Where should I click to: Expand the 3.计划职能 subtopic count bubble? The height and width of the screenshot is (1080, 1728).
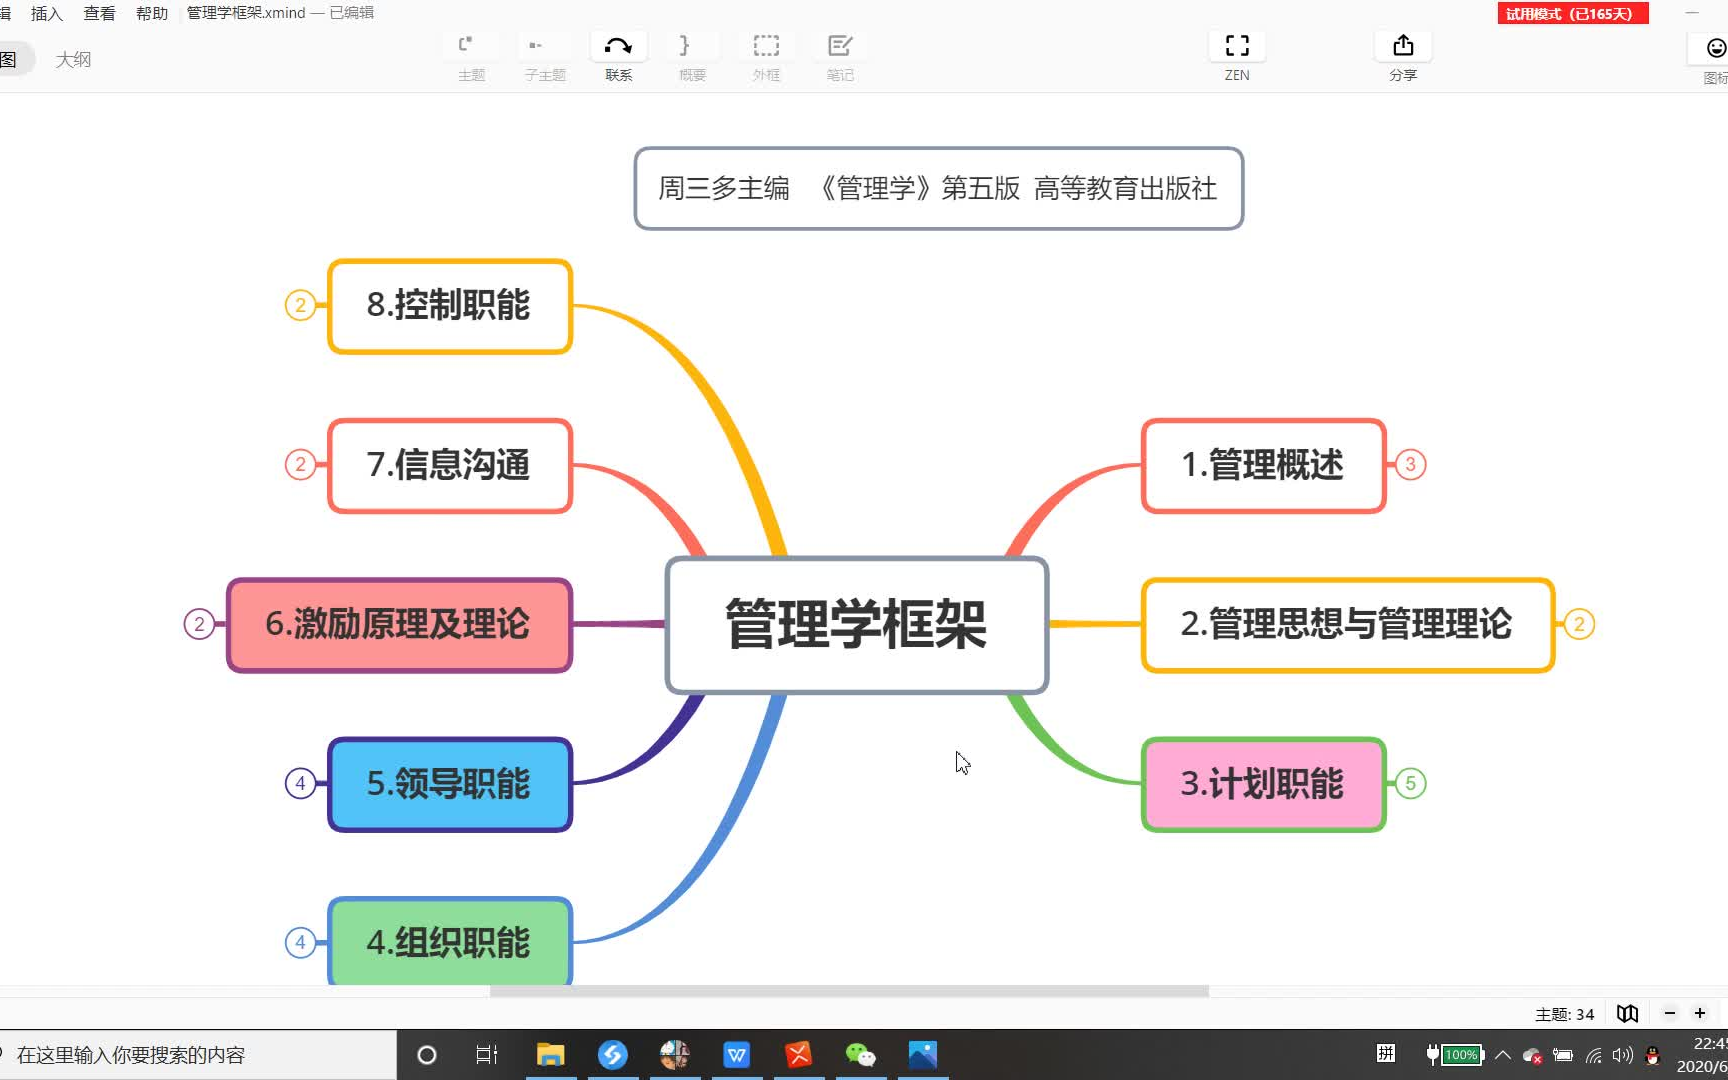click(x=1410, y=783)
